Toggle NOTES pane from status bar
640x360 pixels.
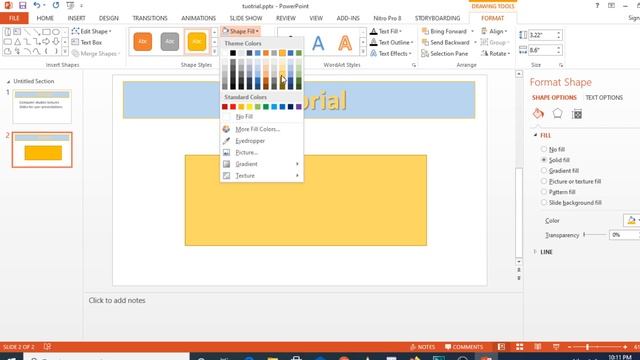point(422,347)
